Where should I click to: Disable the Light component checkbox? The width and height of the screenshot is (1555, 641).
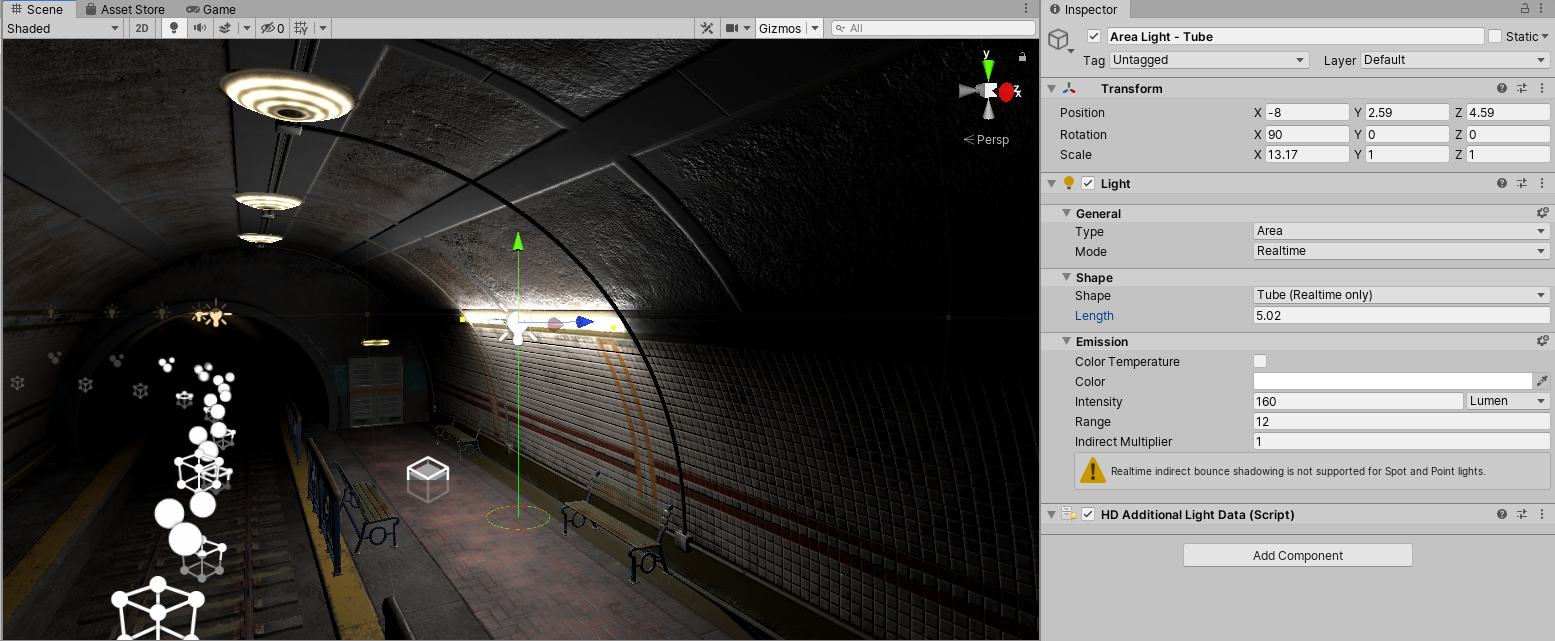[x=1088, y=184]
